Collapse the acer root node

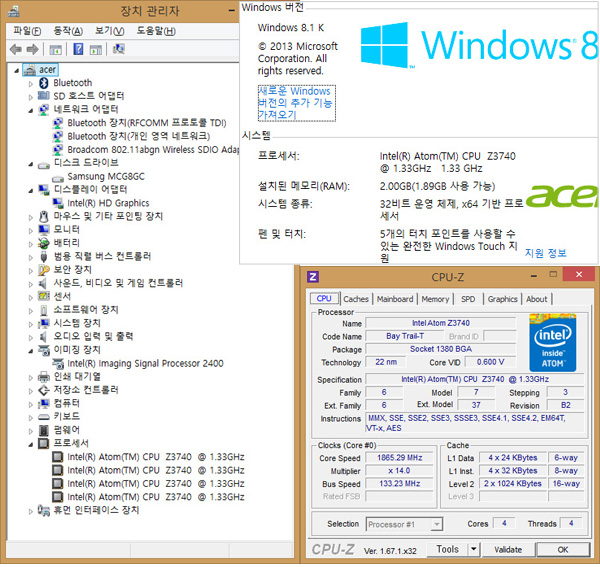point(16,71)
